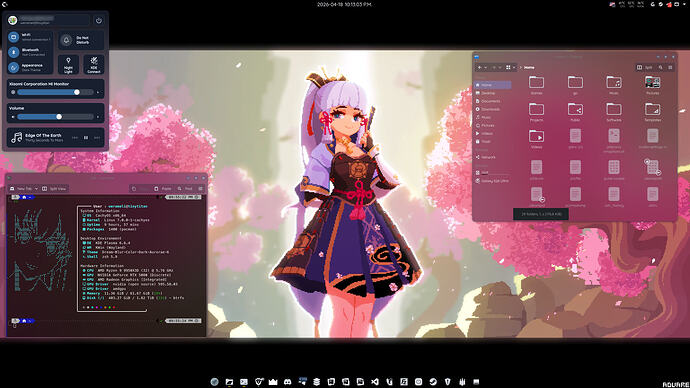Open the terminal from the dock
The height and width of the screenshot is (388, 690).
click(243, 382)
